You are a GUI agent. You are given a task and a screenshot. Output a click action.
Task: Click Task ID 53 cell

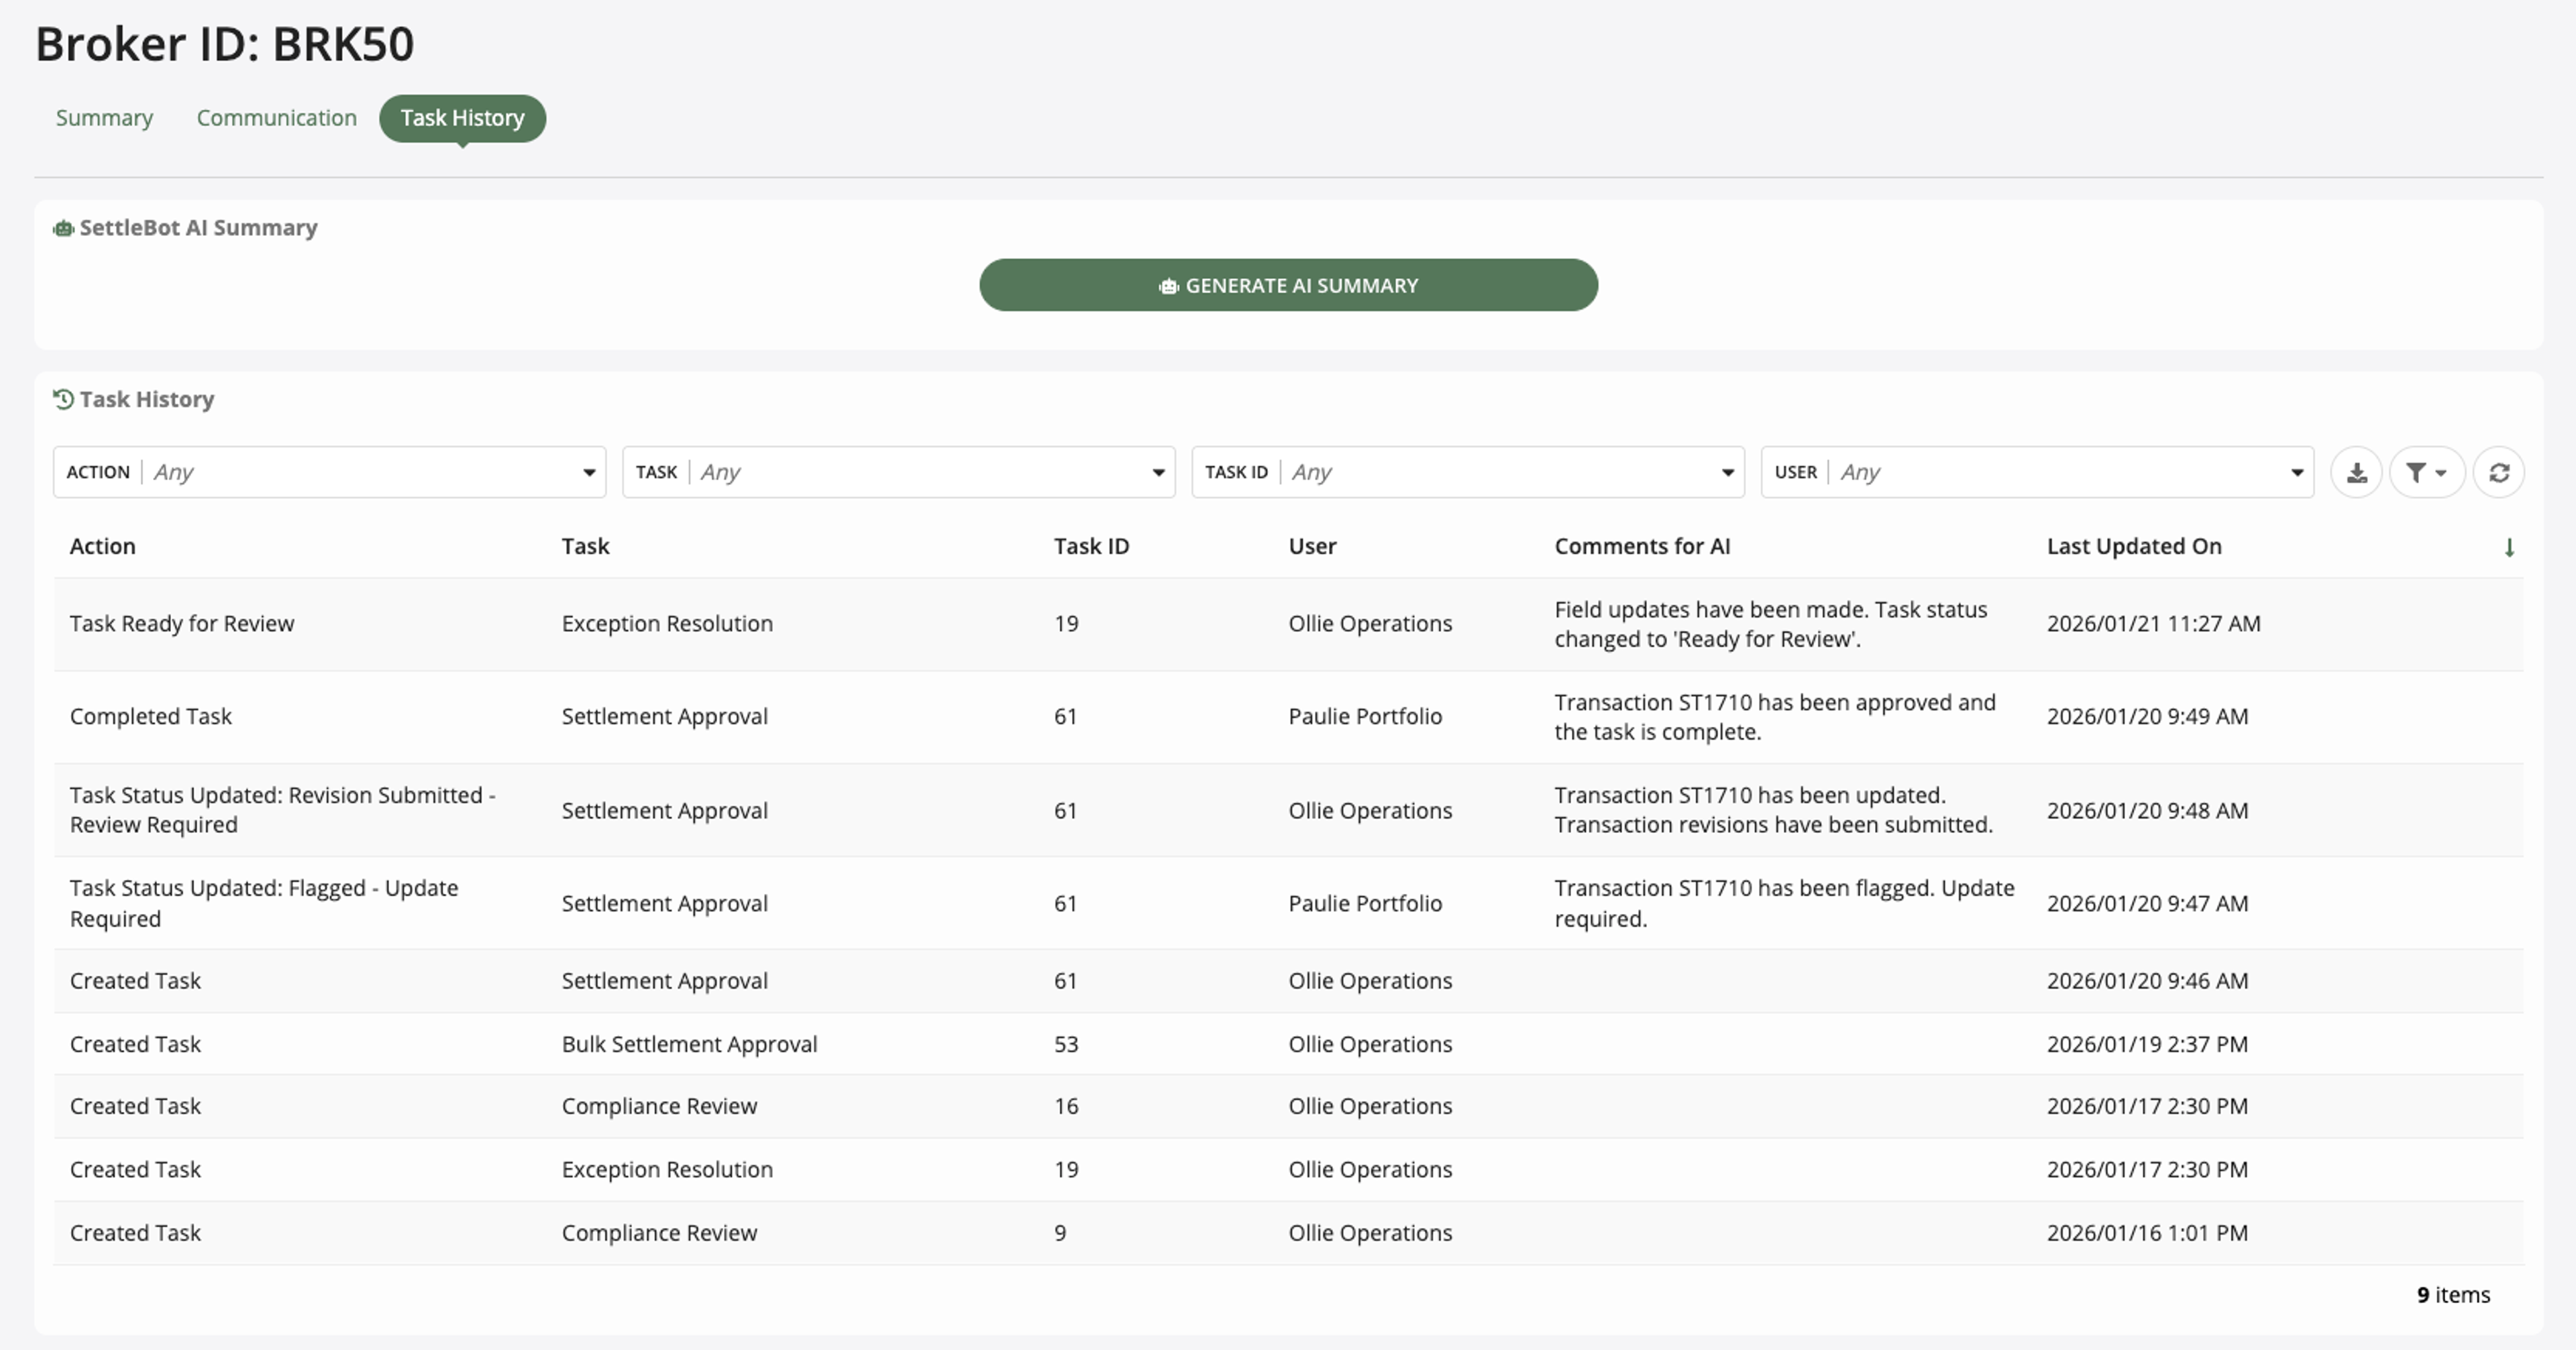(1066, 1044)
